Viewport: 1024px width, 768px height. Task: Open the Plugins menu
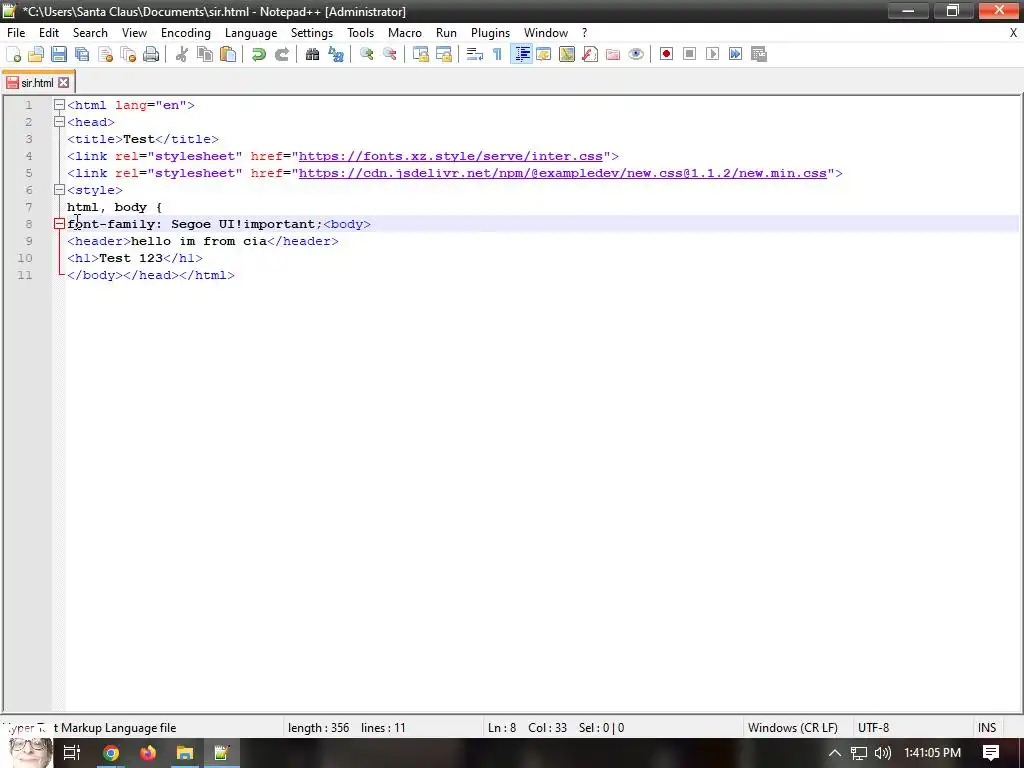490,33
